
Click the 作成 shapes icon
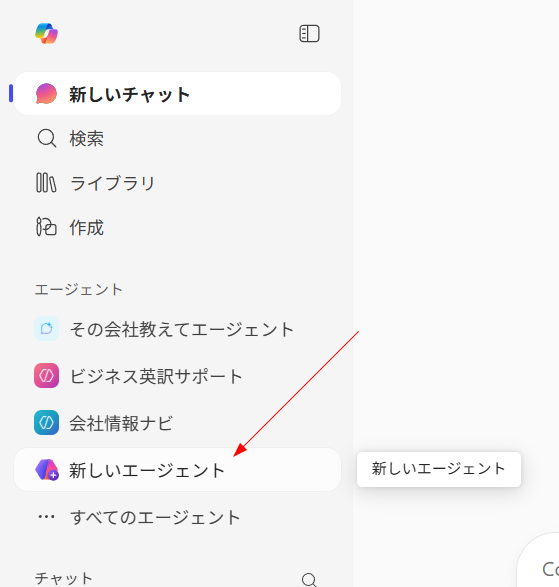tap(46, 227)
